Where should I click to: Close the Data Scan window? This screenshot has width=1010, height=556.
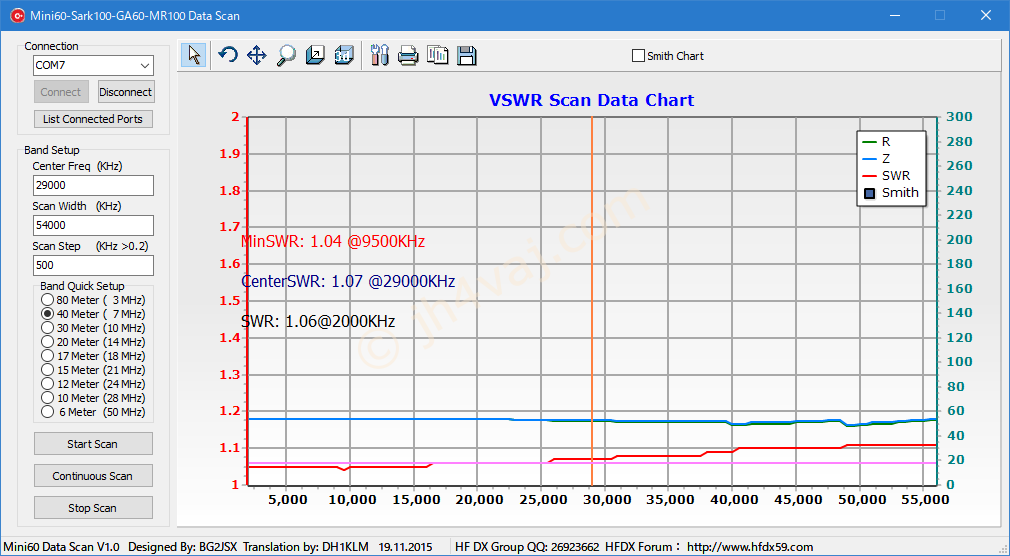coord(986,15)
